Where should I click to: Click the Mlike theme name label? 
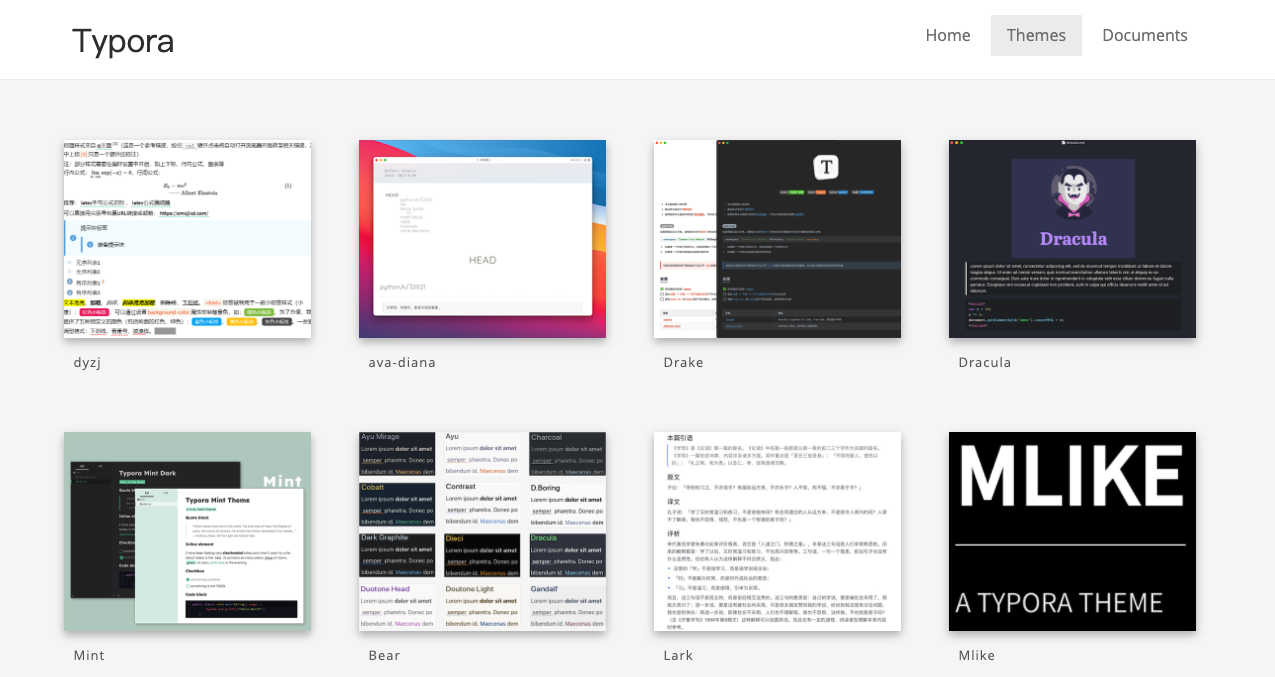pos(976,655)
